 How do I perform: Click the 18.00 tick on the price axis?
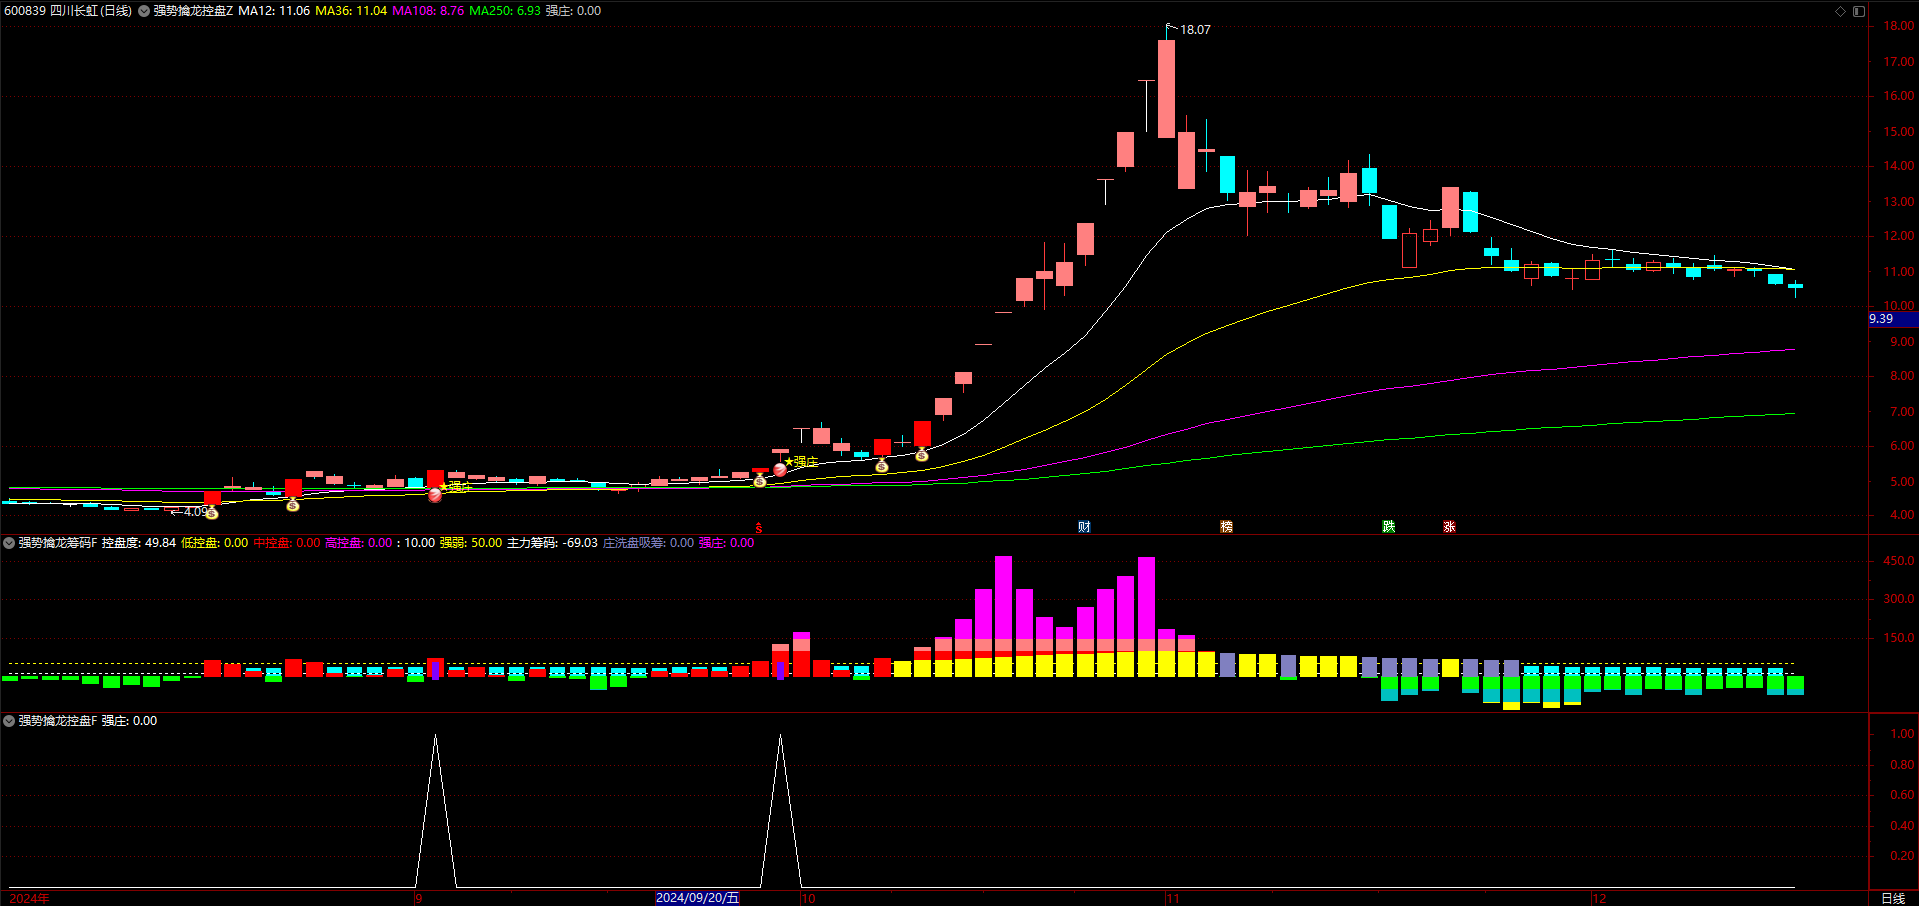(1899, 26)
